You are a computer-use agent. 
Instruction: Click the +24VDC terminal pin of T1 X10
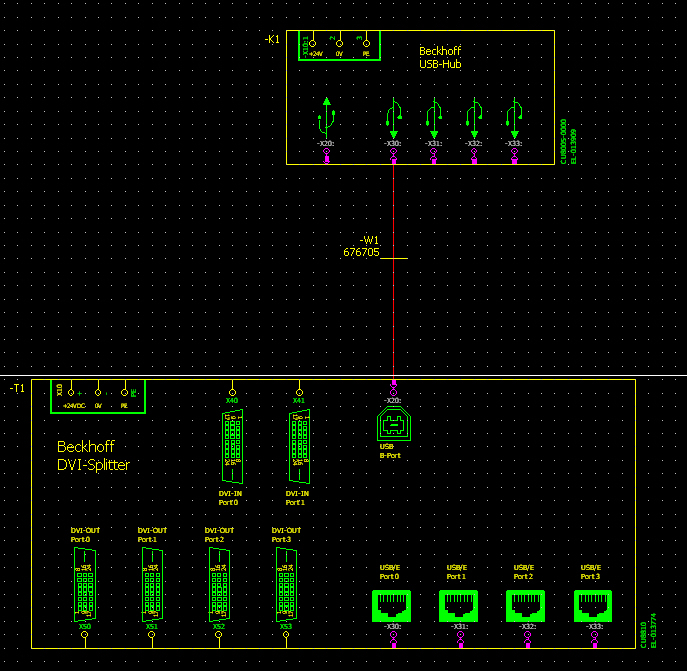point(71,392)
